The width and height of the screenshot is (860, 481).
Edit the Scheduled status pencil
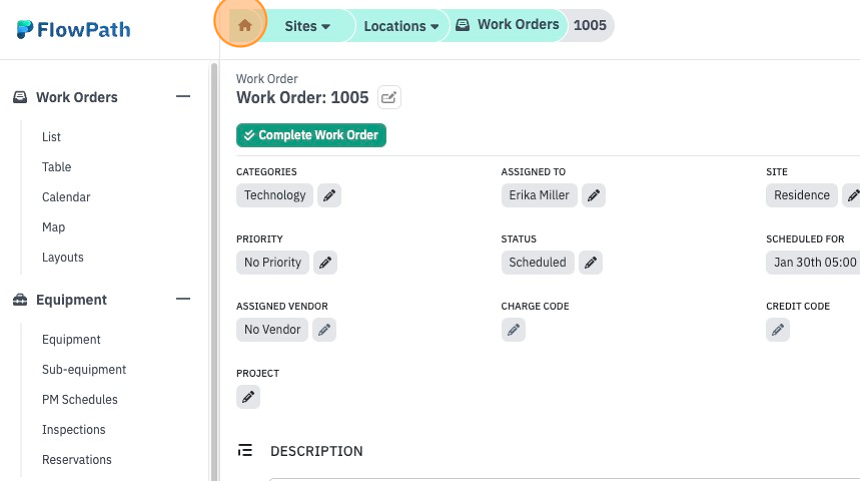(x=590, y=263)
